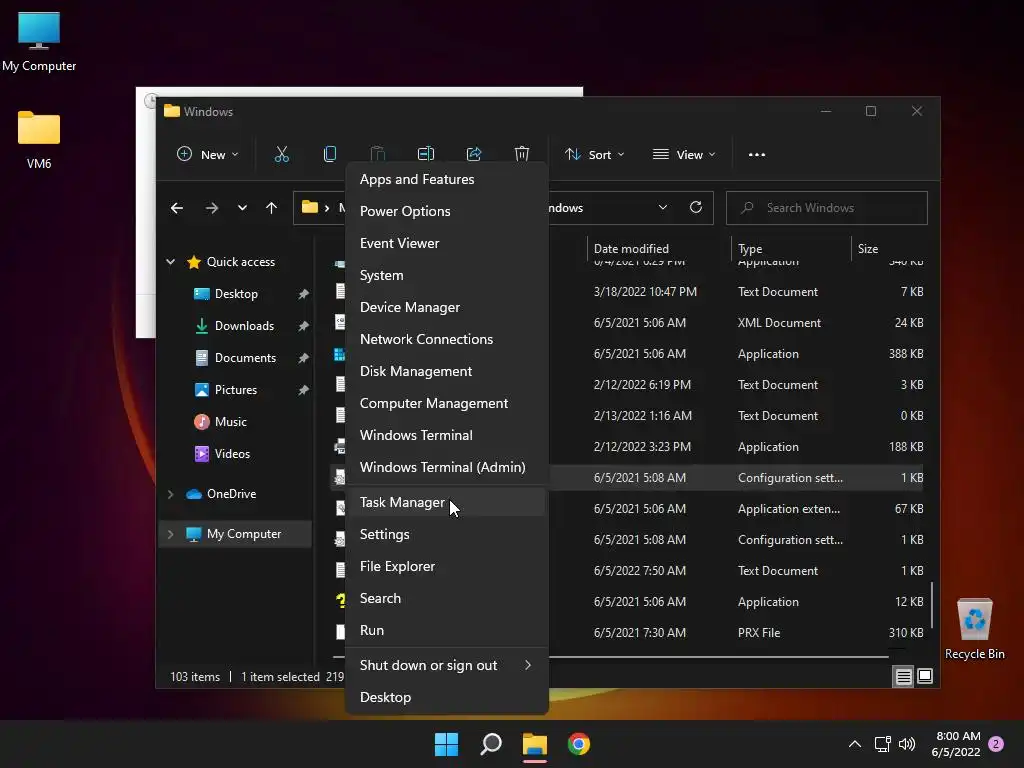The width and height of the screenshot is (1024, 768).
Task: Open Videos in navigation pane
Action: [x=232, y=454]
